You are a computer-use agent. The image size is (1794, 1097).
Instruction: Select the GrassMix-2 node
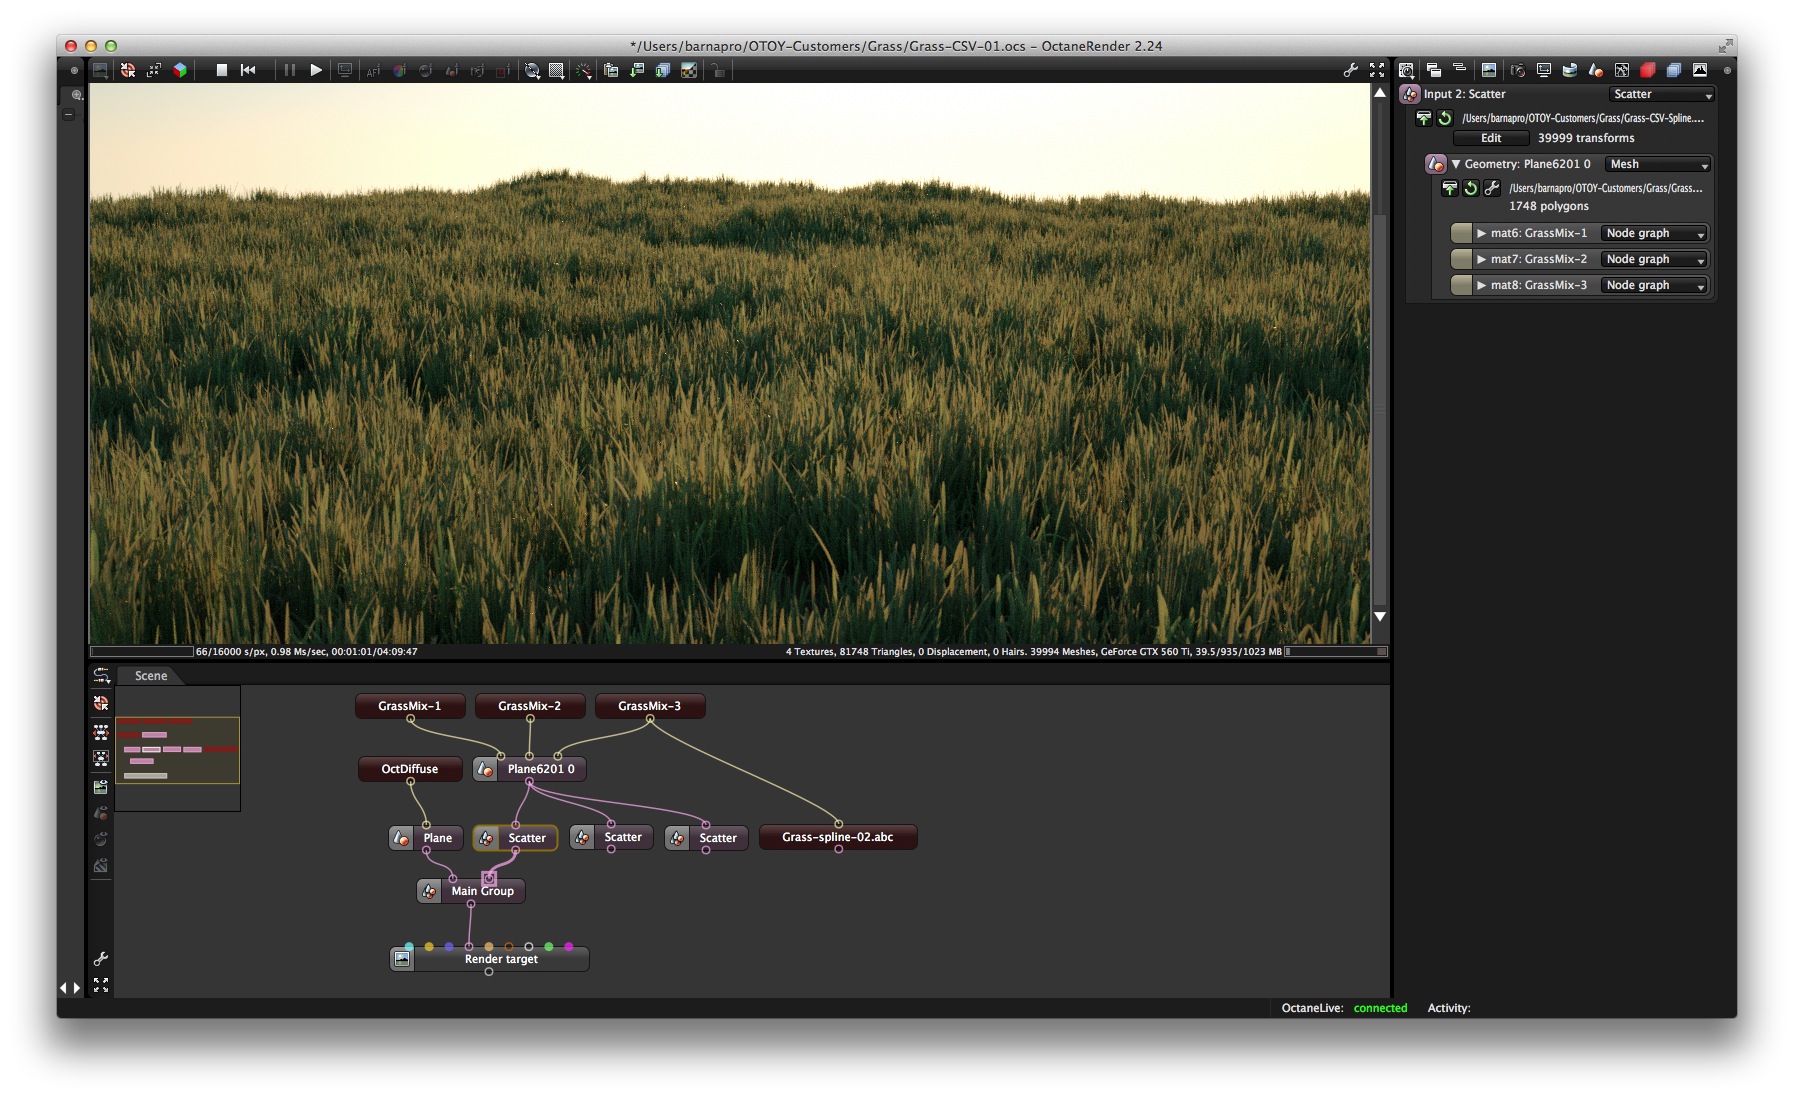(530, 706)
